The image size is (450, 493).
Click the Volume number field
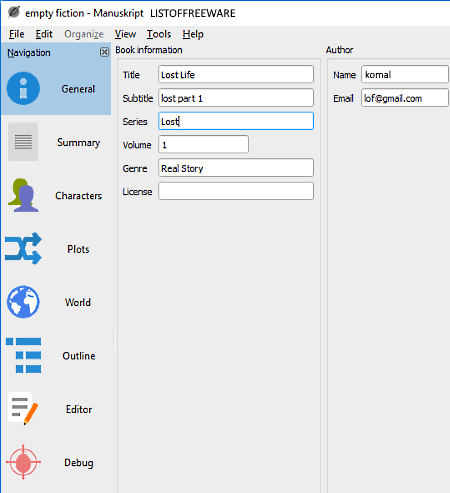click(203, 144)
